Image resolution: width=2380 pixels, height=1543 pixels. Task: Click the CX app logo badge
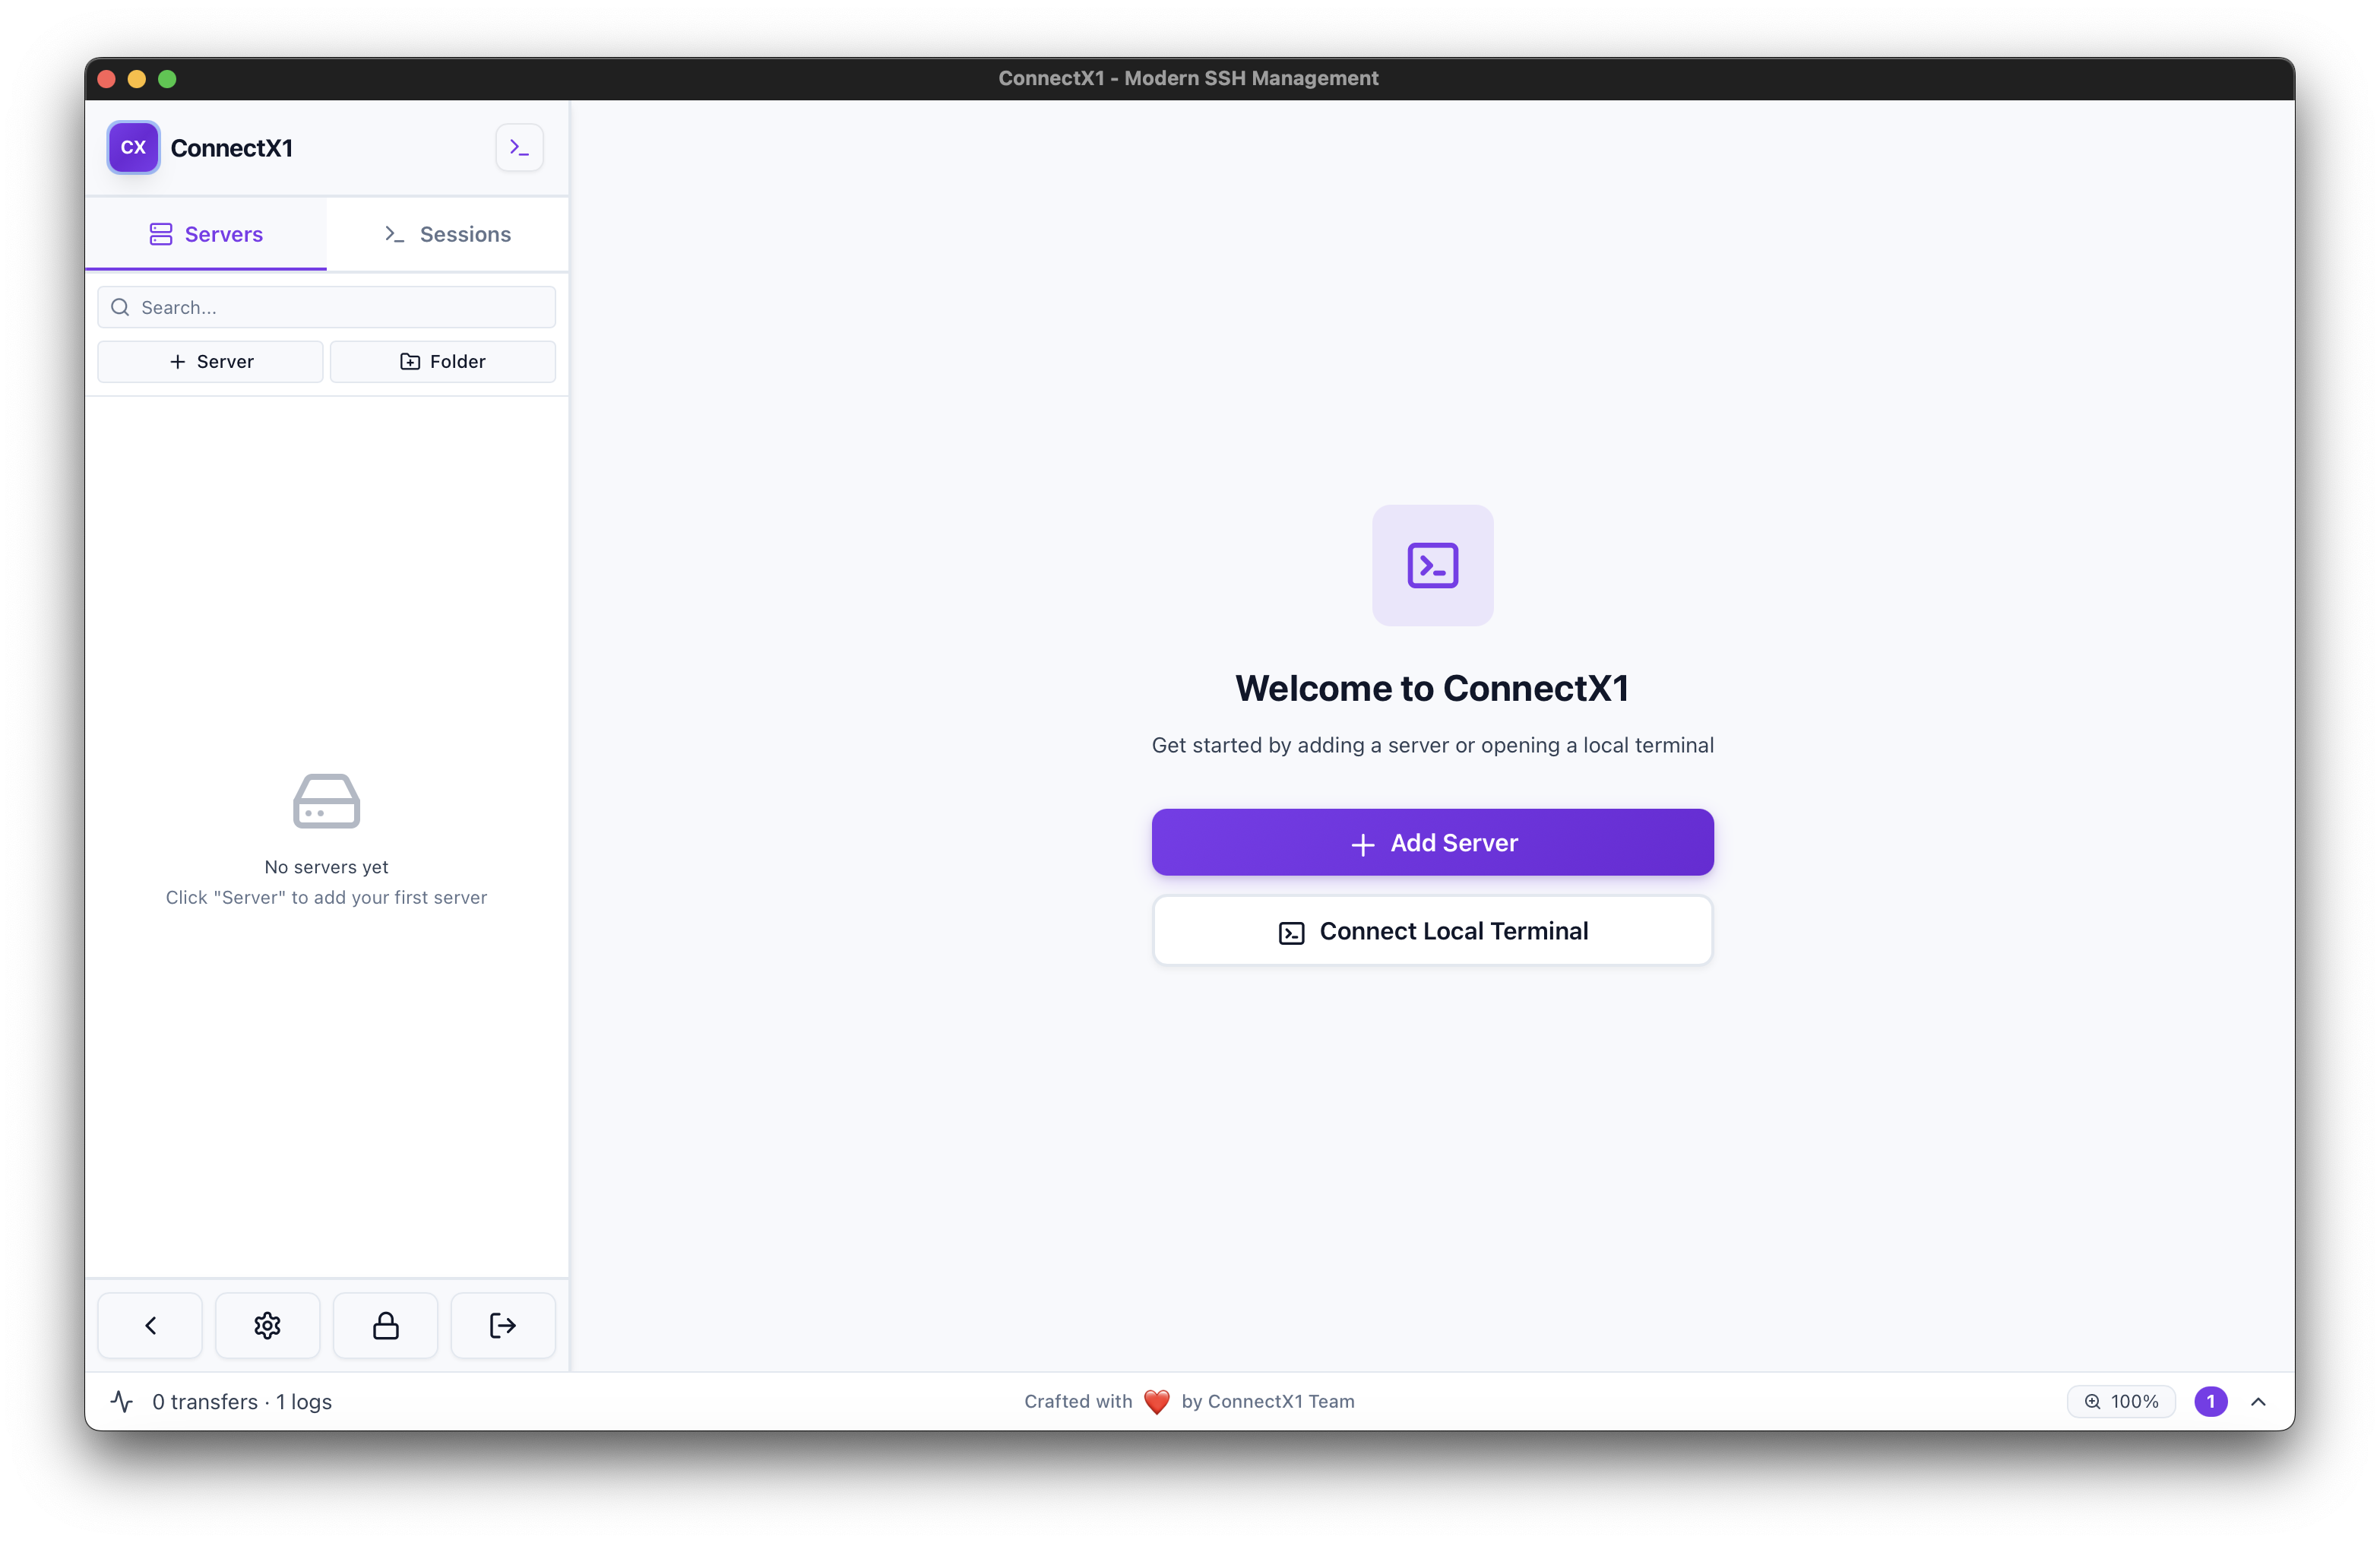coord(133,147)
